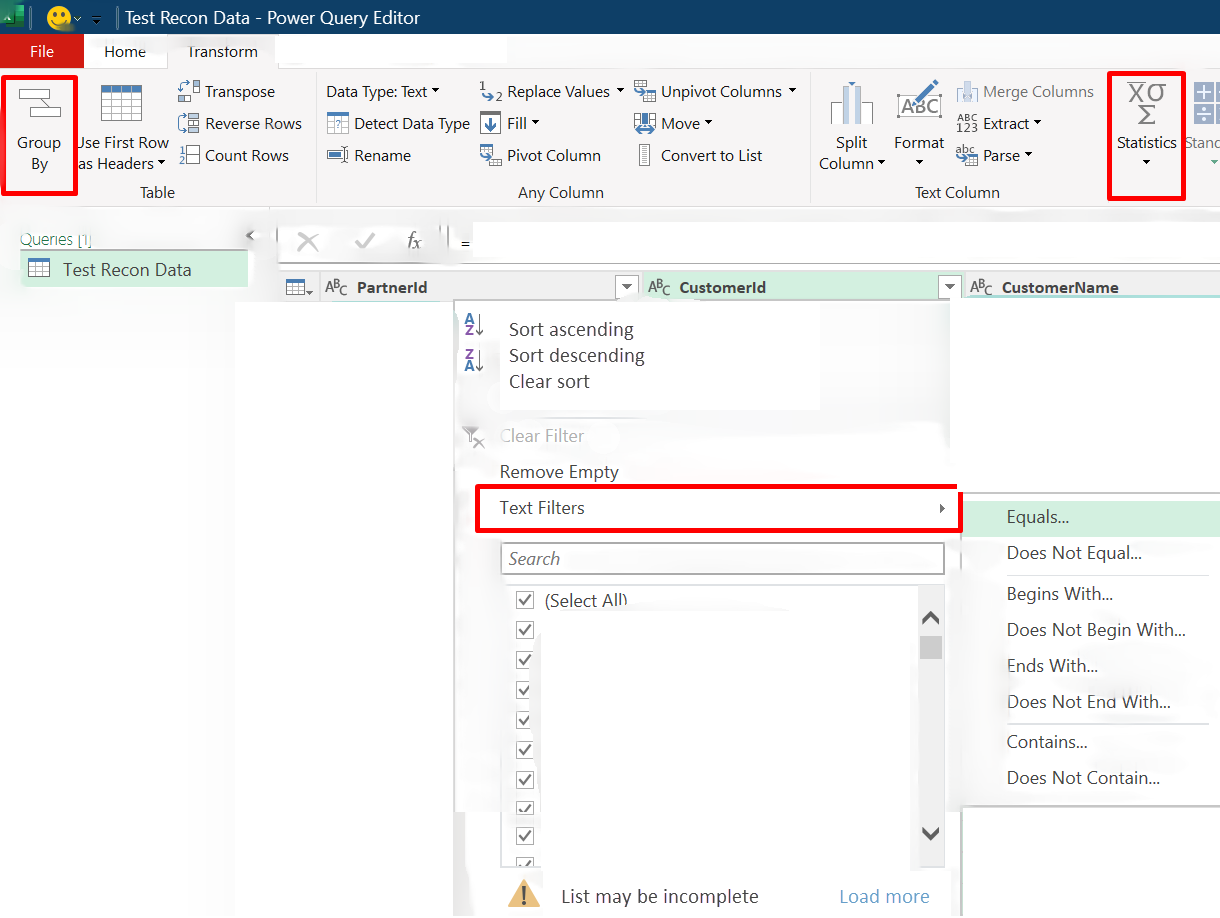This screenshot has height=918, width=1220.
Task: Expand the Fill dropdown
Action: coord(510,123)
